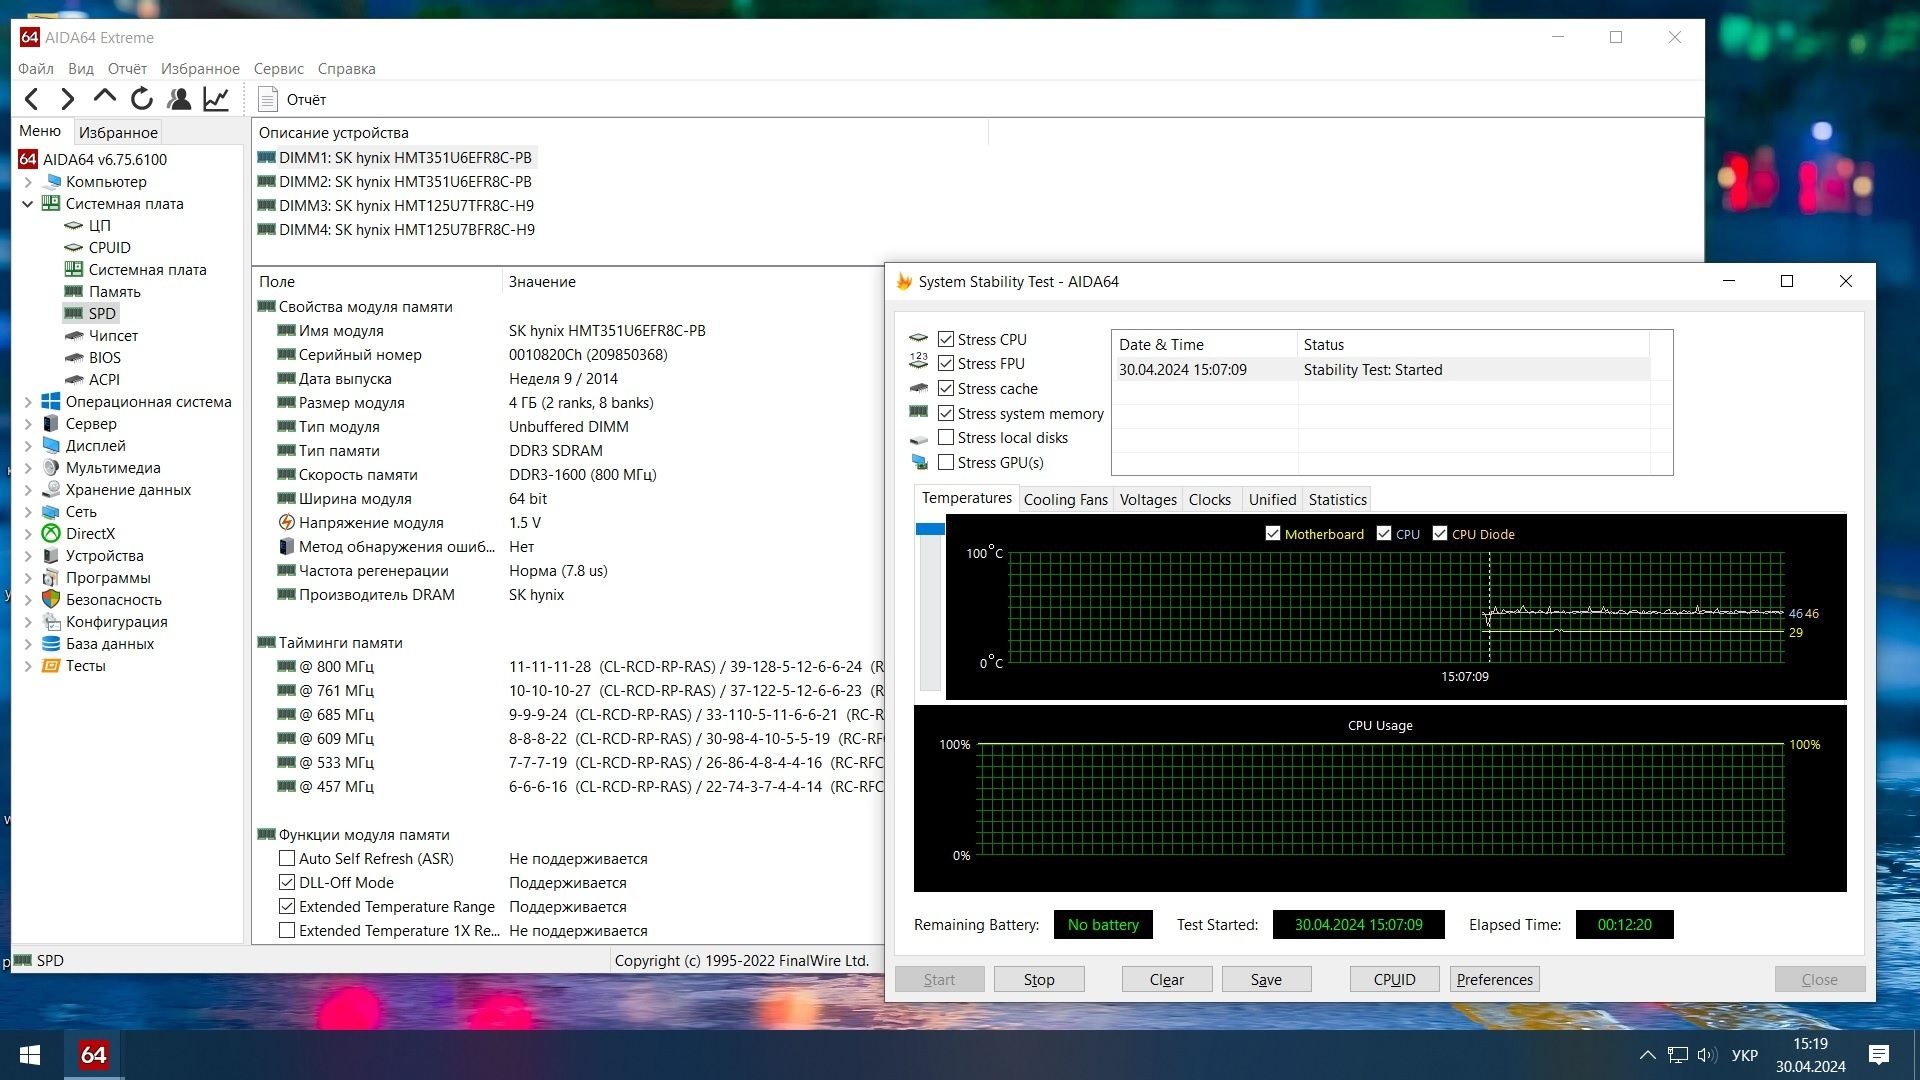Click the Stress GPU(s) sensor icon
Viewport: 1920px width, 1080px height.
point(919,462)
